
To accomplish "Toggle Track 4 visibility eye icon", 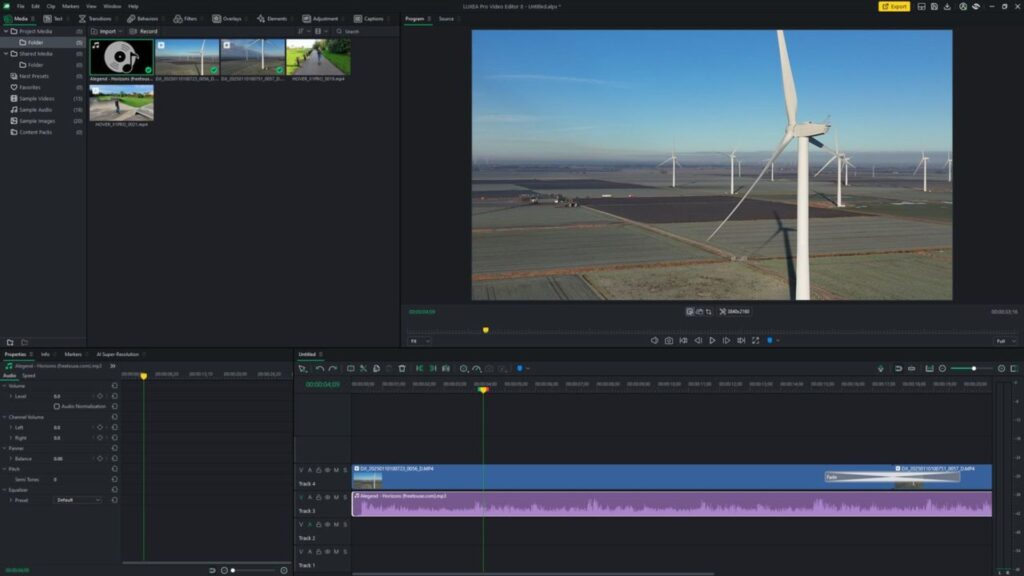I will 327,470.
